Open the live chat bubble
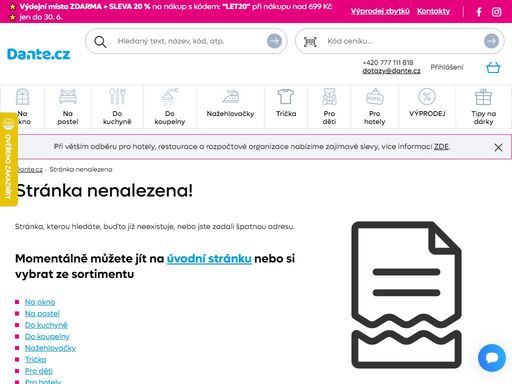512x384 pixels. [x=492, y=358]
